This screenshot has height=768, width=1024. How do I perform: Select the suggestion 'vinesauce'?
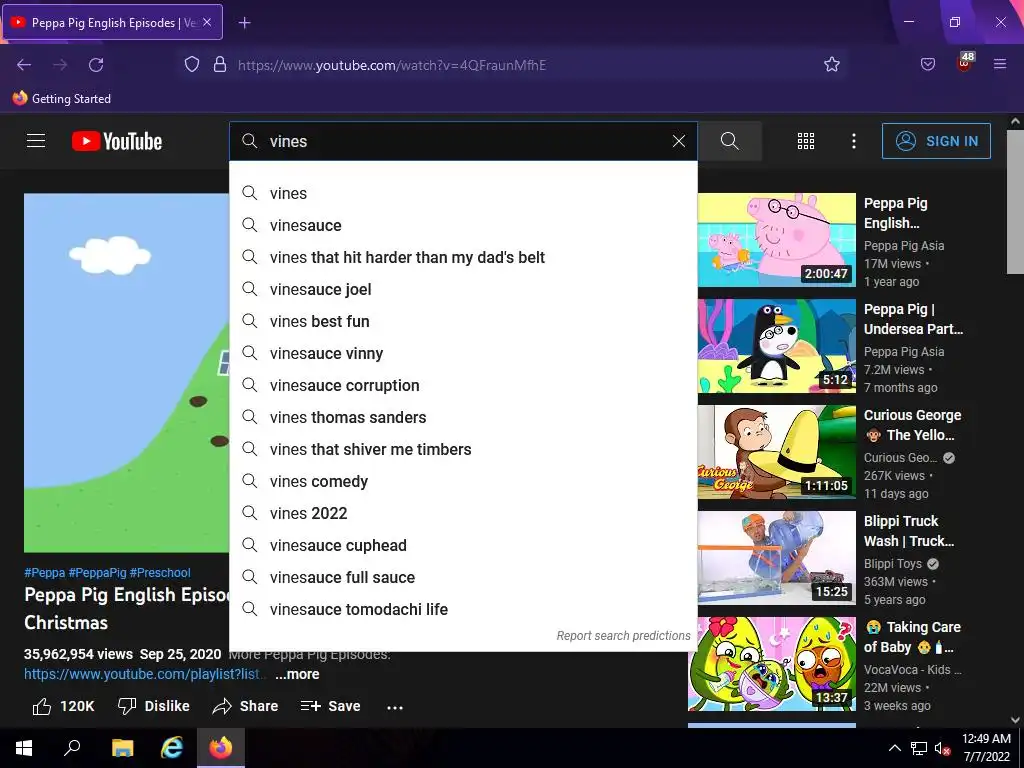pyautogui.click(x=464, y=225)
